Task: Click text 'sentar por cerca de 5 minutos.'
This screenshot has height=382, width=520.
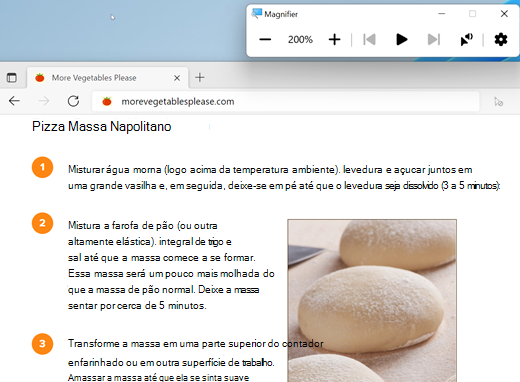Action: [137, 306]
